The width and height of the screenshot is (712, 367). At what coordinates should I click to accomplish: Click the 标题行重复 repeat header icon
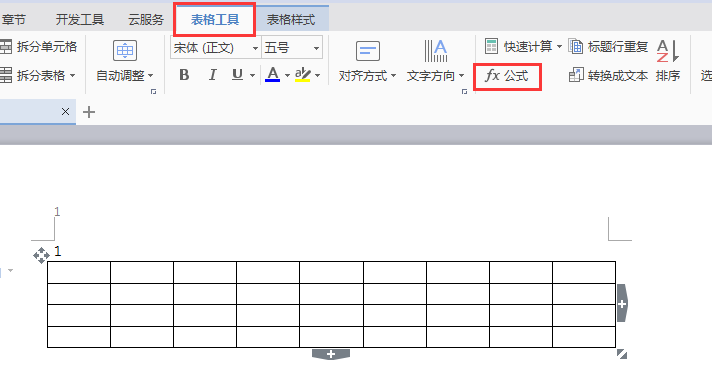(x=576, y=46)
